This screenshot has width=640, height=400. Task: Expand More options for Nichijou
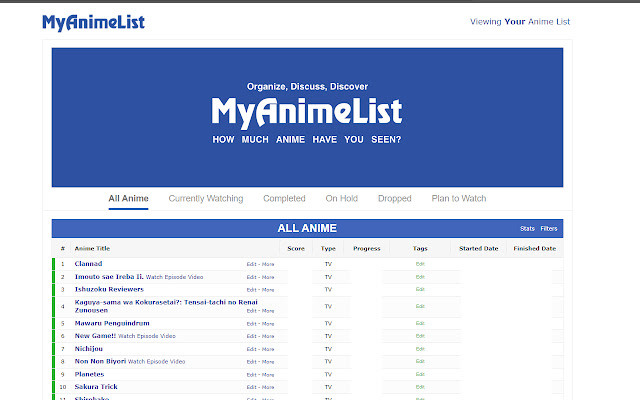point(268,349)
